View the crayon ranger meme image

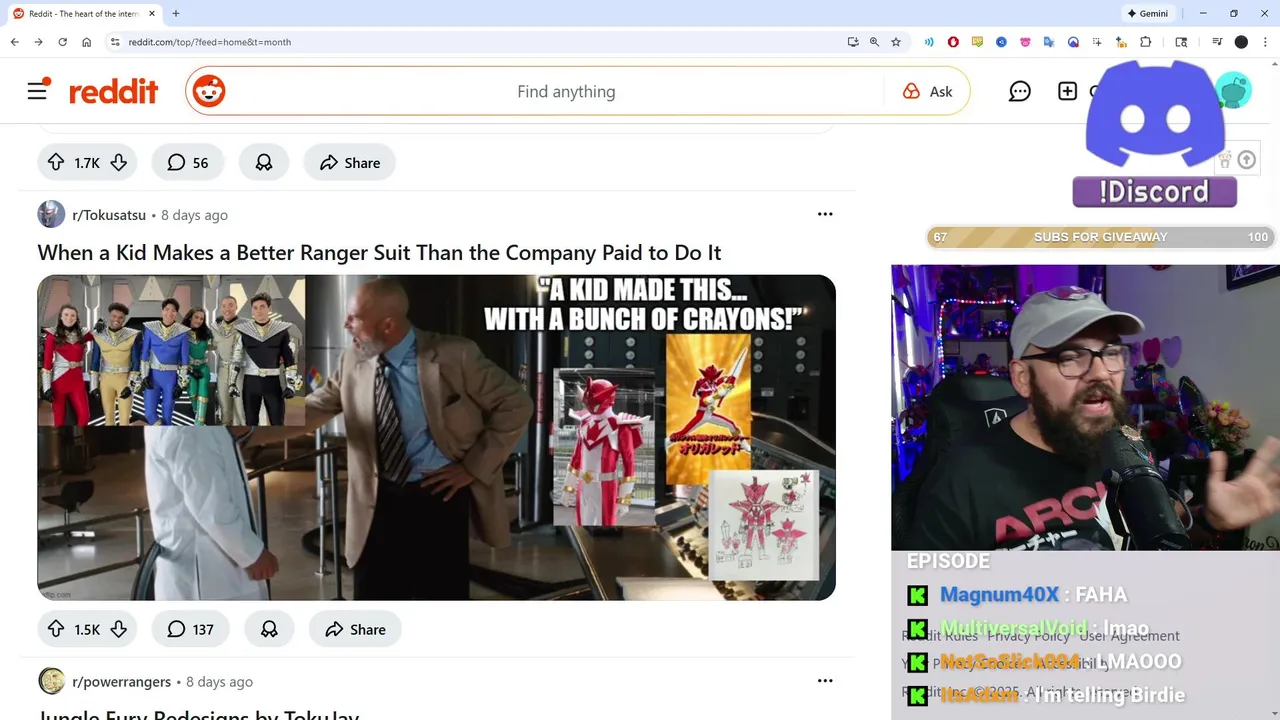click(436, 437)
